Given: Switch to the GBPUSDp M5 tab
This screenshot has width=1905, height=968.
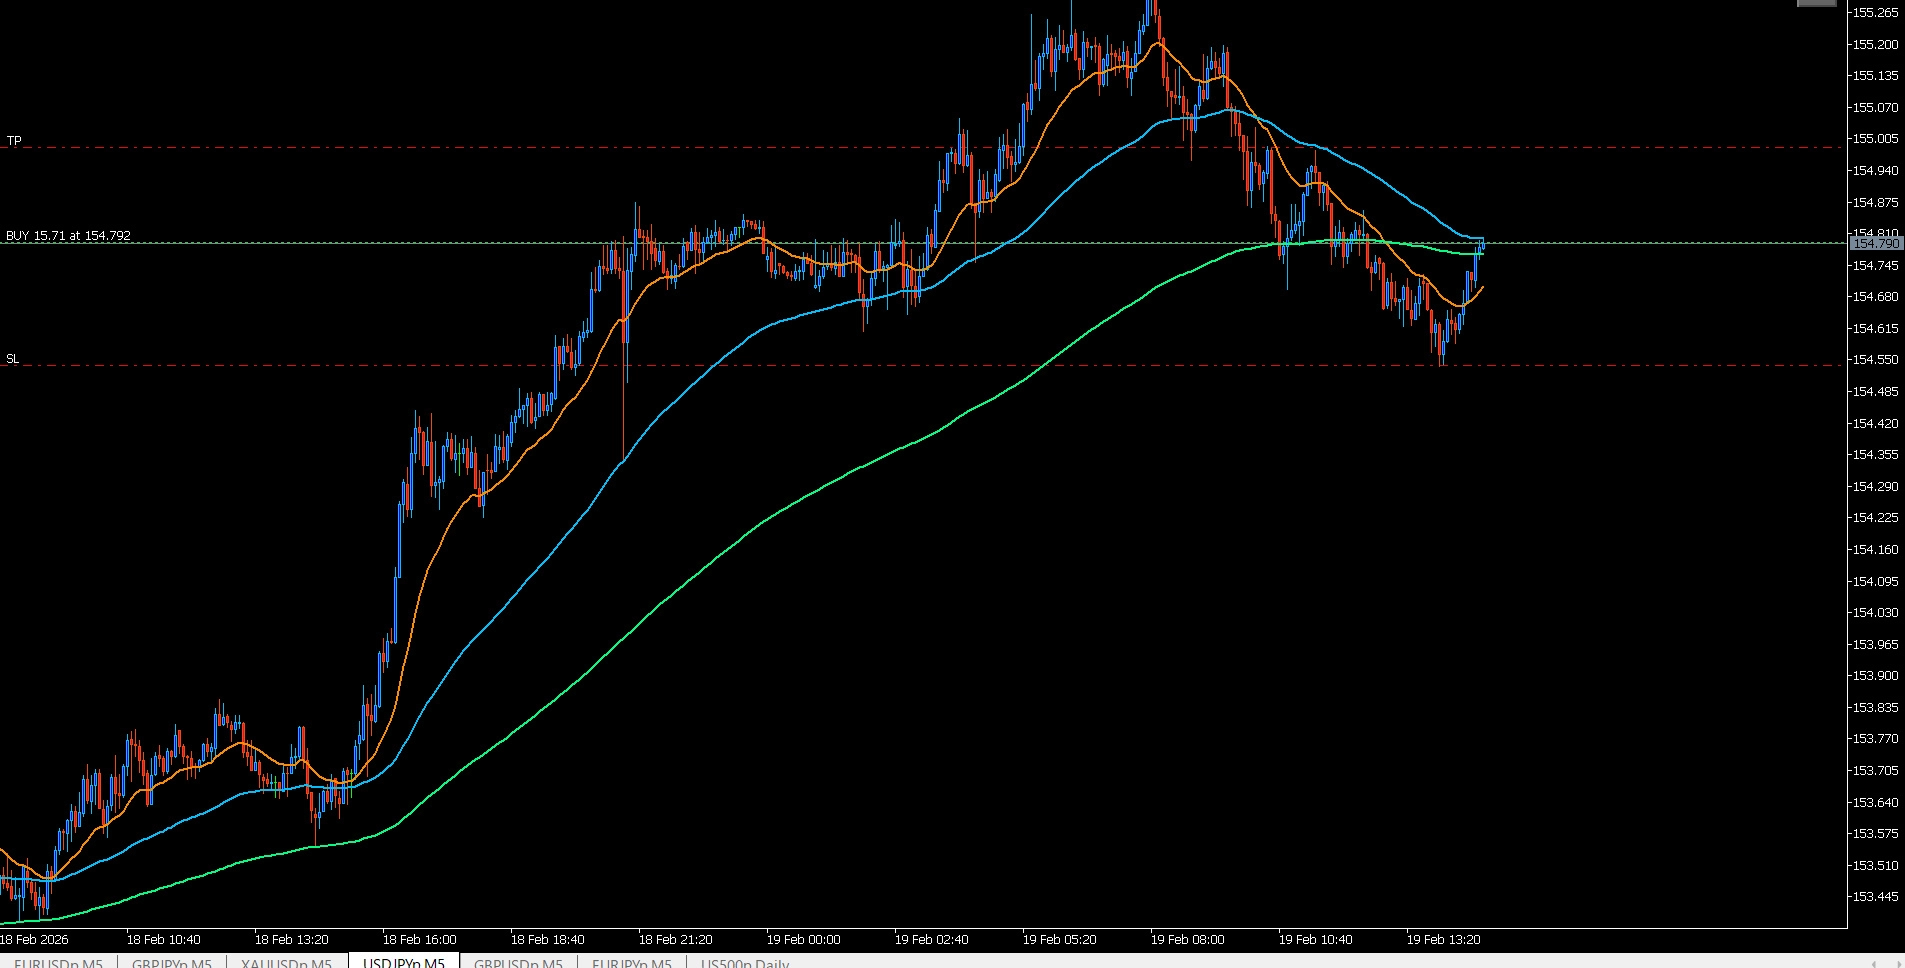Looking at the screenshot, I should coord(518,962).
